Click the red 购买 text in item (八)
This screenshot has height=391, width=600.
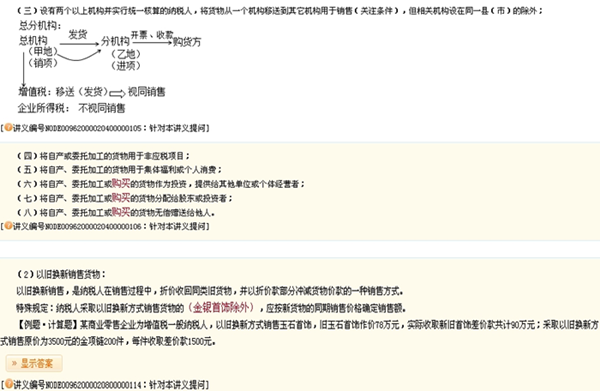pyautogui.click(x=121, y=212)
